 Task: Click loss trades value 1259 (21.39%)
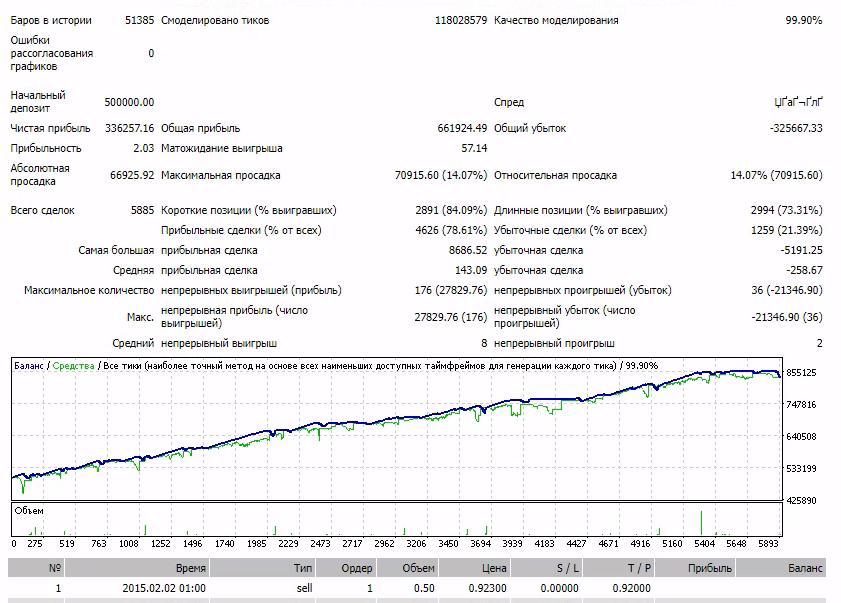click(786, 230)
